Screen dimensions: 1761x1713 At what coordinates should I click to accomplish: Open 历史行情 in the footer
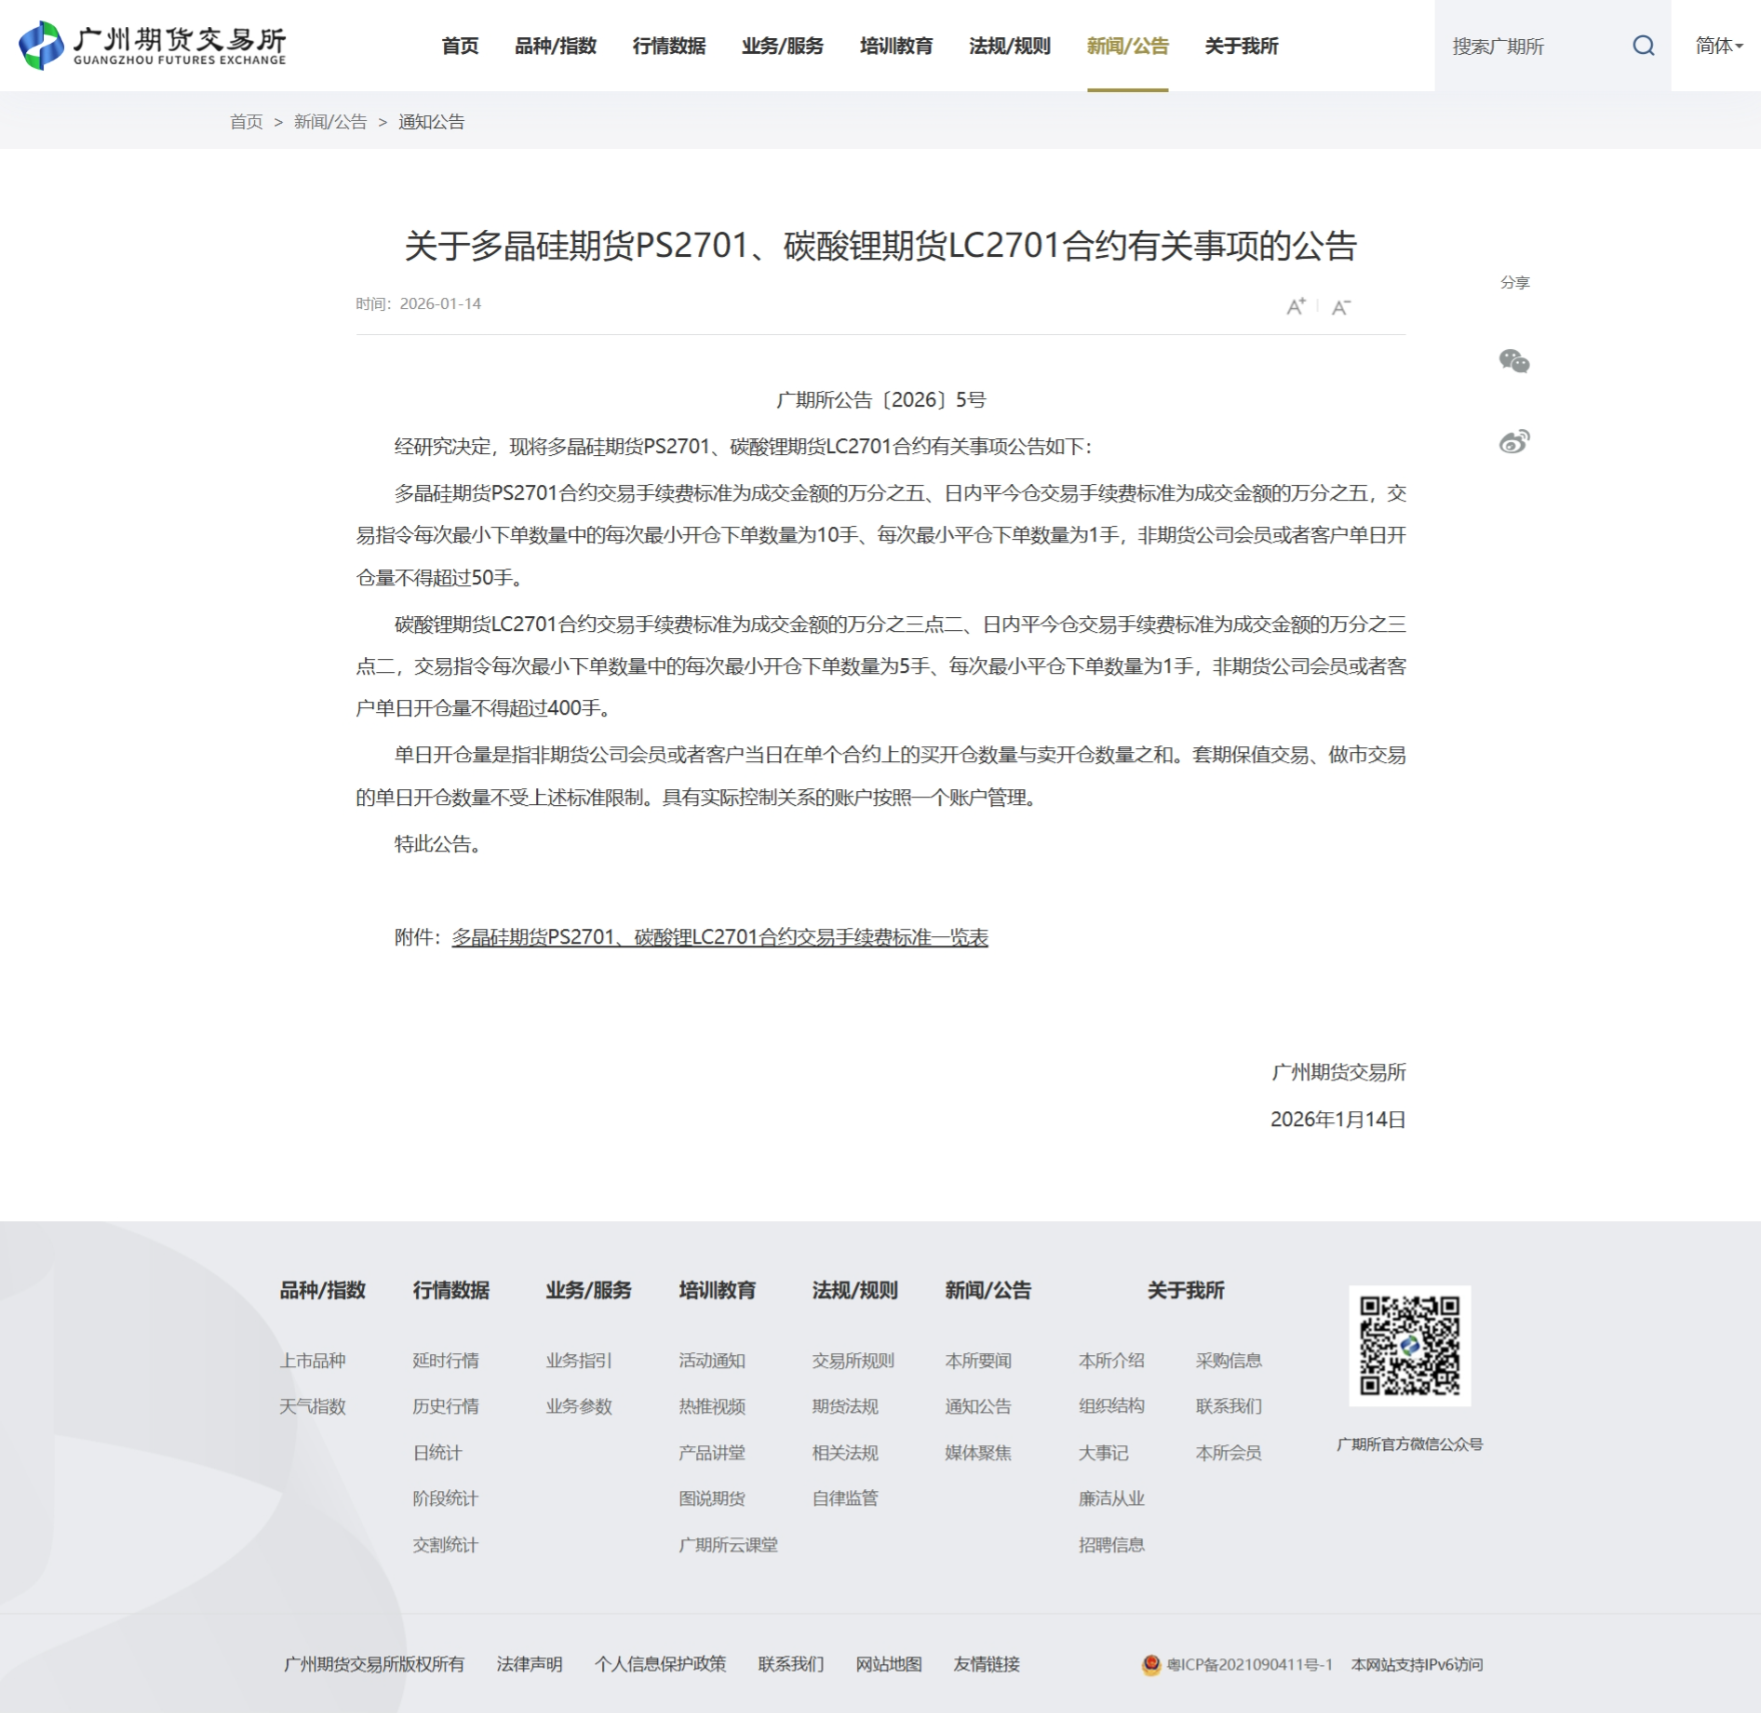click(445, 1406)
